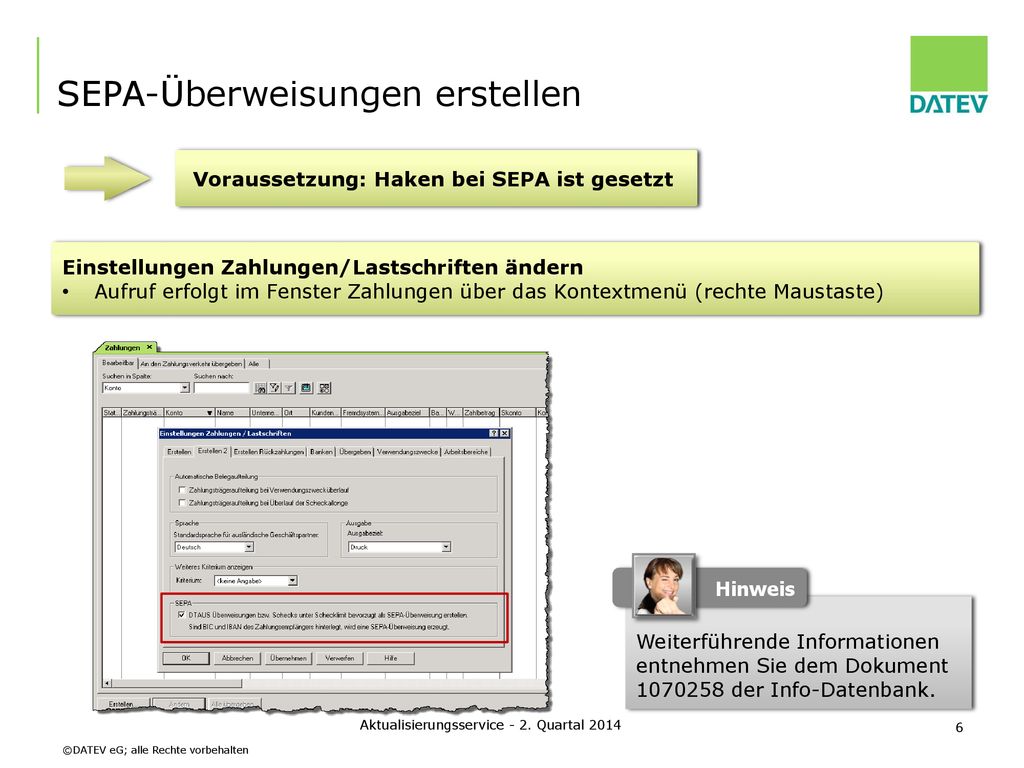
Task: Enable Zahlungsträgeraufteilung bei Überlauf der Scheckallonge
Action: [182, 503]
